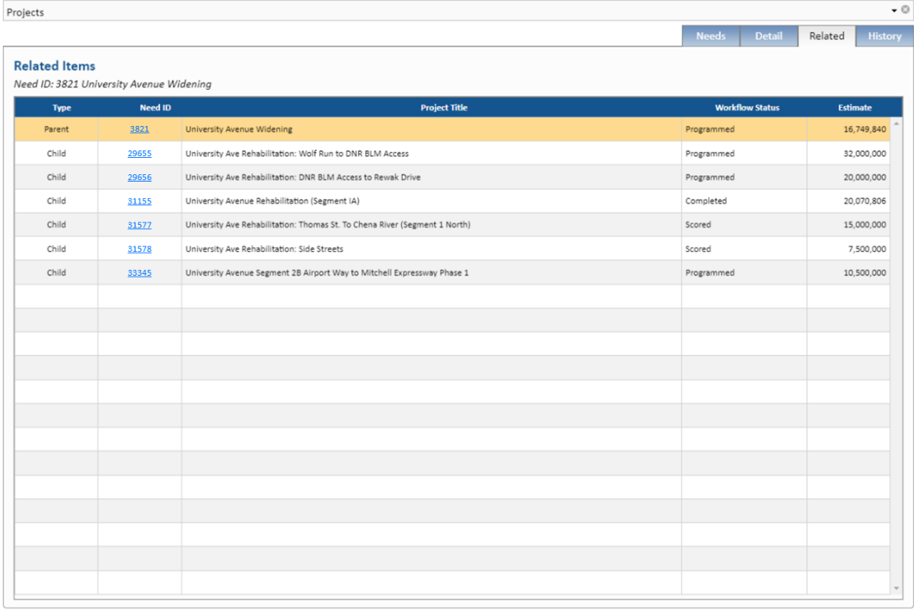The height and width of the screenshot is (611, 914).
Task: Click the 'Completed' workflow status cell
Action: tap(744, 201)
